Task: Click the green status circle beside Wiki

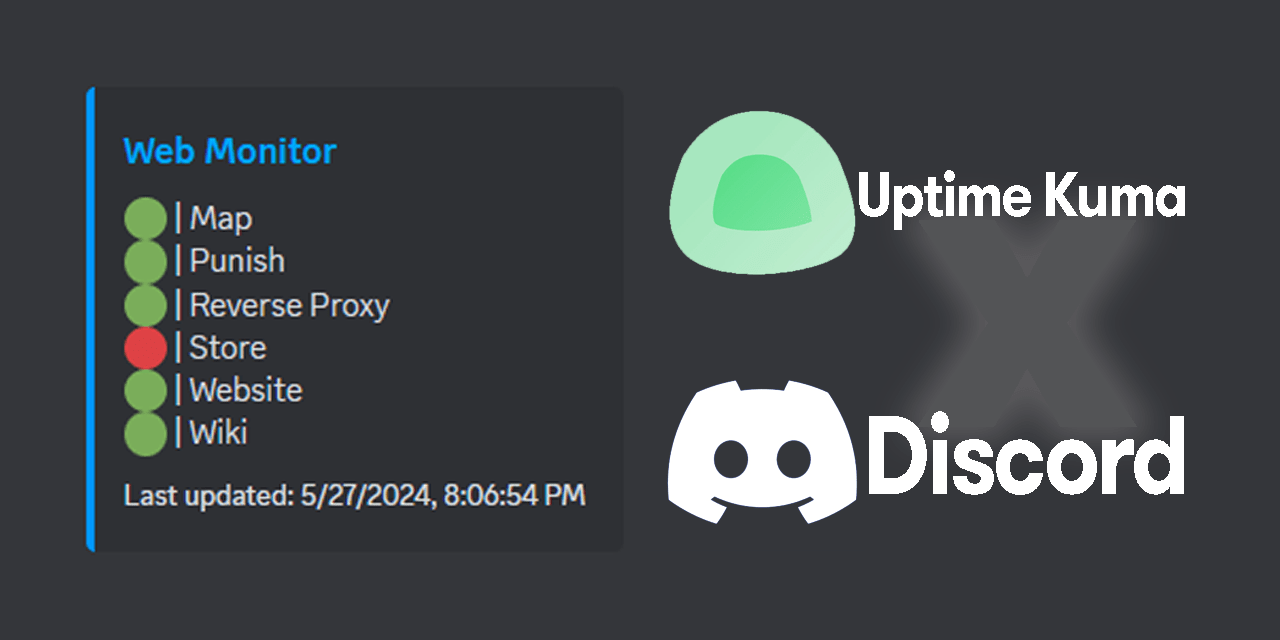Action: click(x=145, y=434)
